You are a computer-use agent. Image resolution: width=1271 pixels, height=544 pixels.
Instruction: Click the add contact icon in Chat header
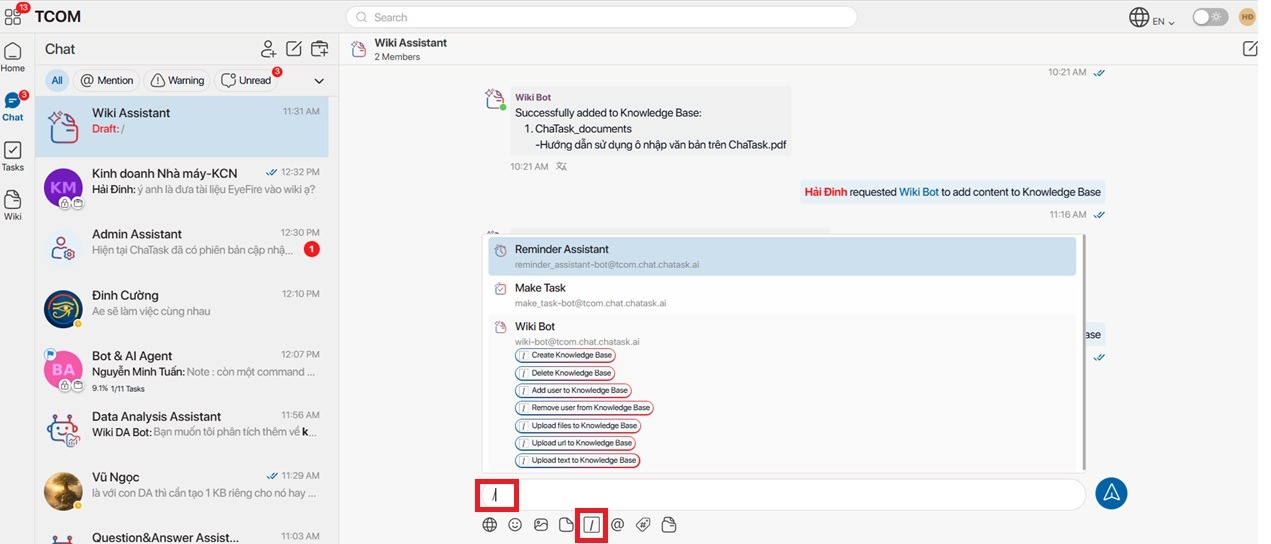click(268, 49)
